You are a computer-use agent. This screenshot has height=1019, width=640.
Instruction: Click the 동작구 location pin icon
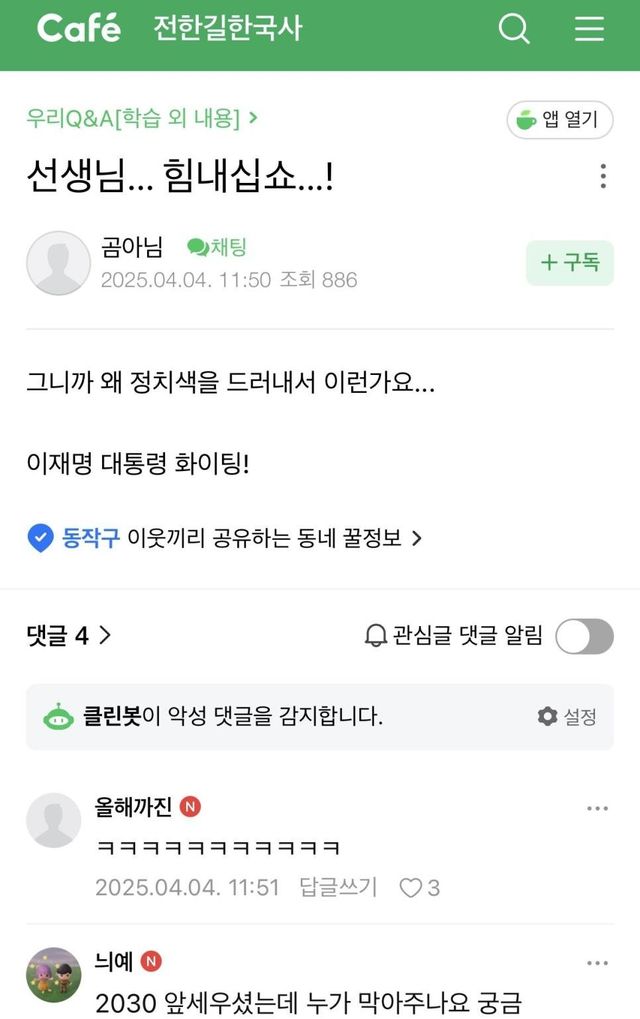pos(40,538)
